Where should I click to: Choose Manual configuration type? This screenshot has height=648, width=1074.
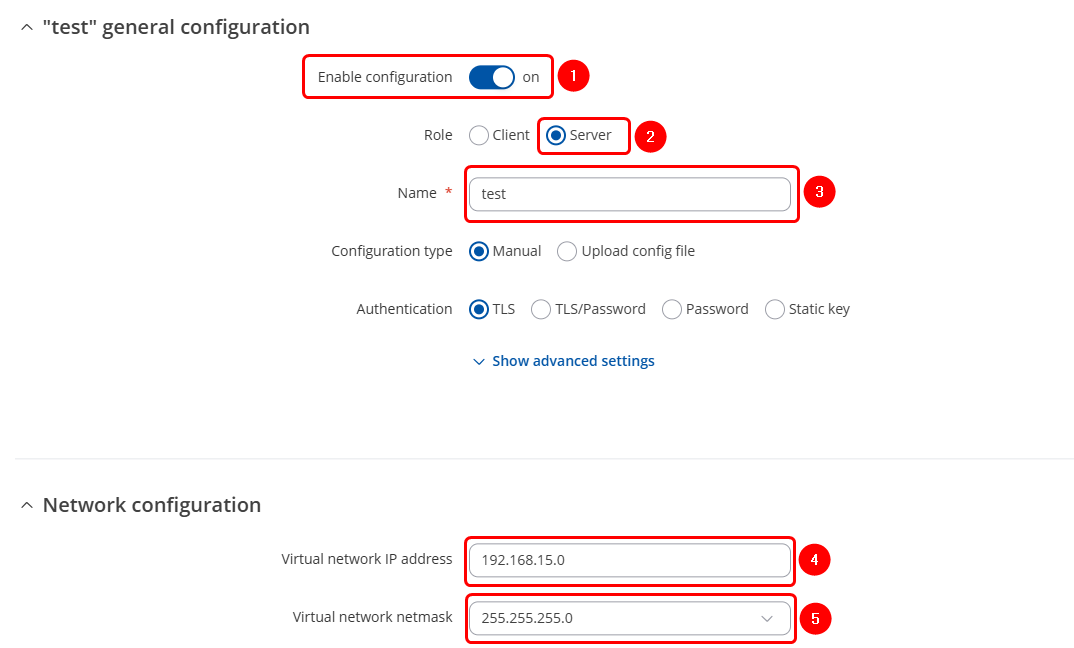[479, 251]
